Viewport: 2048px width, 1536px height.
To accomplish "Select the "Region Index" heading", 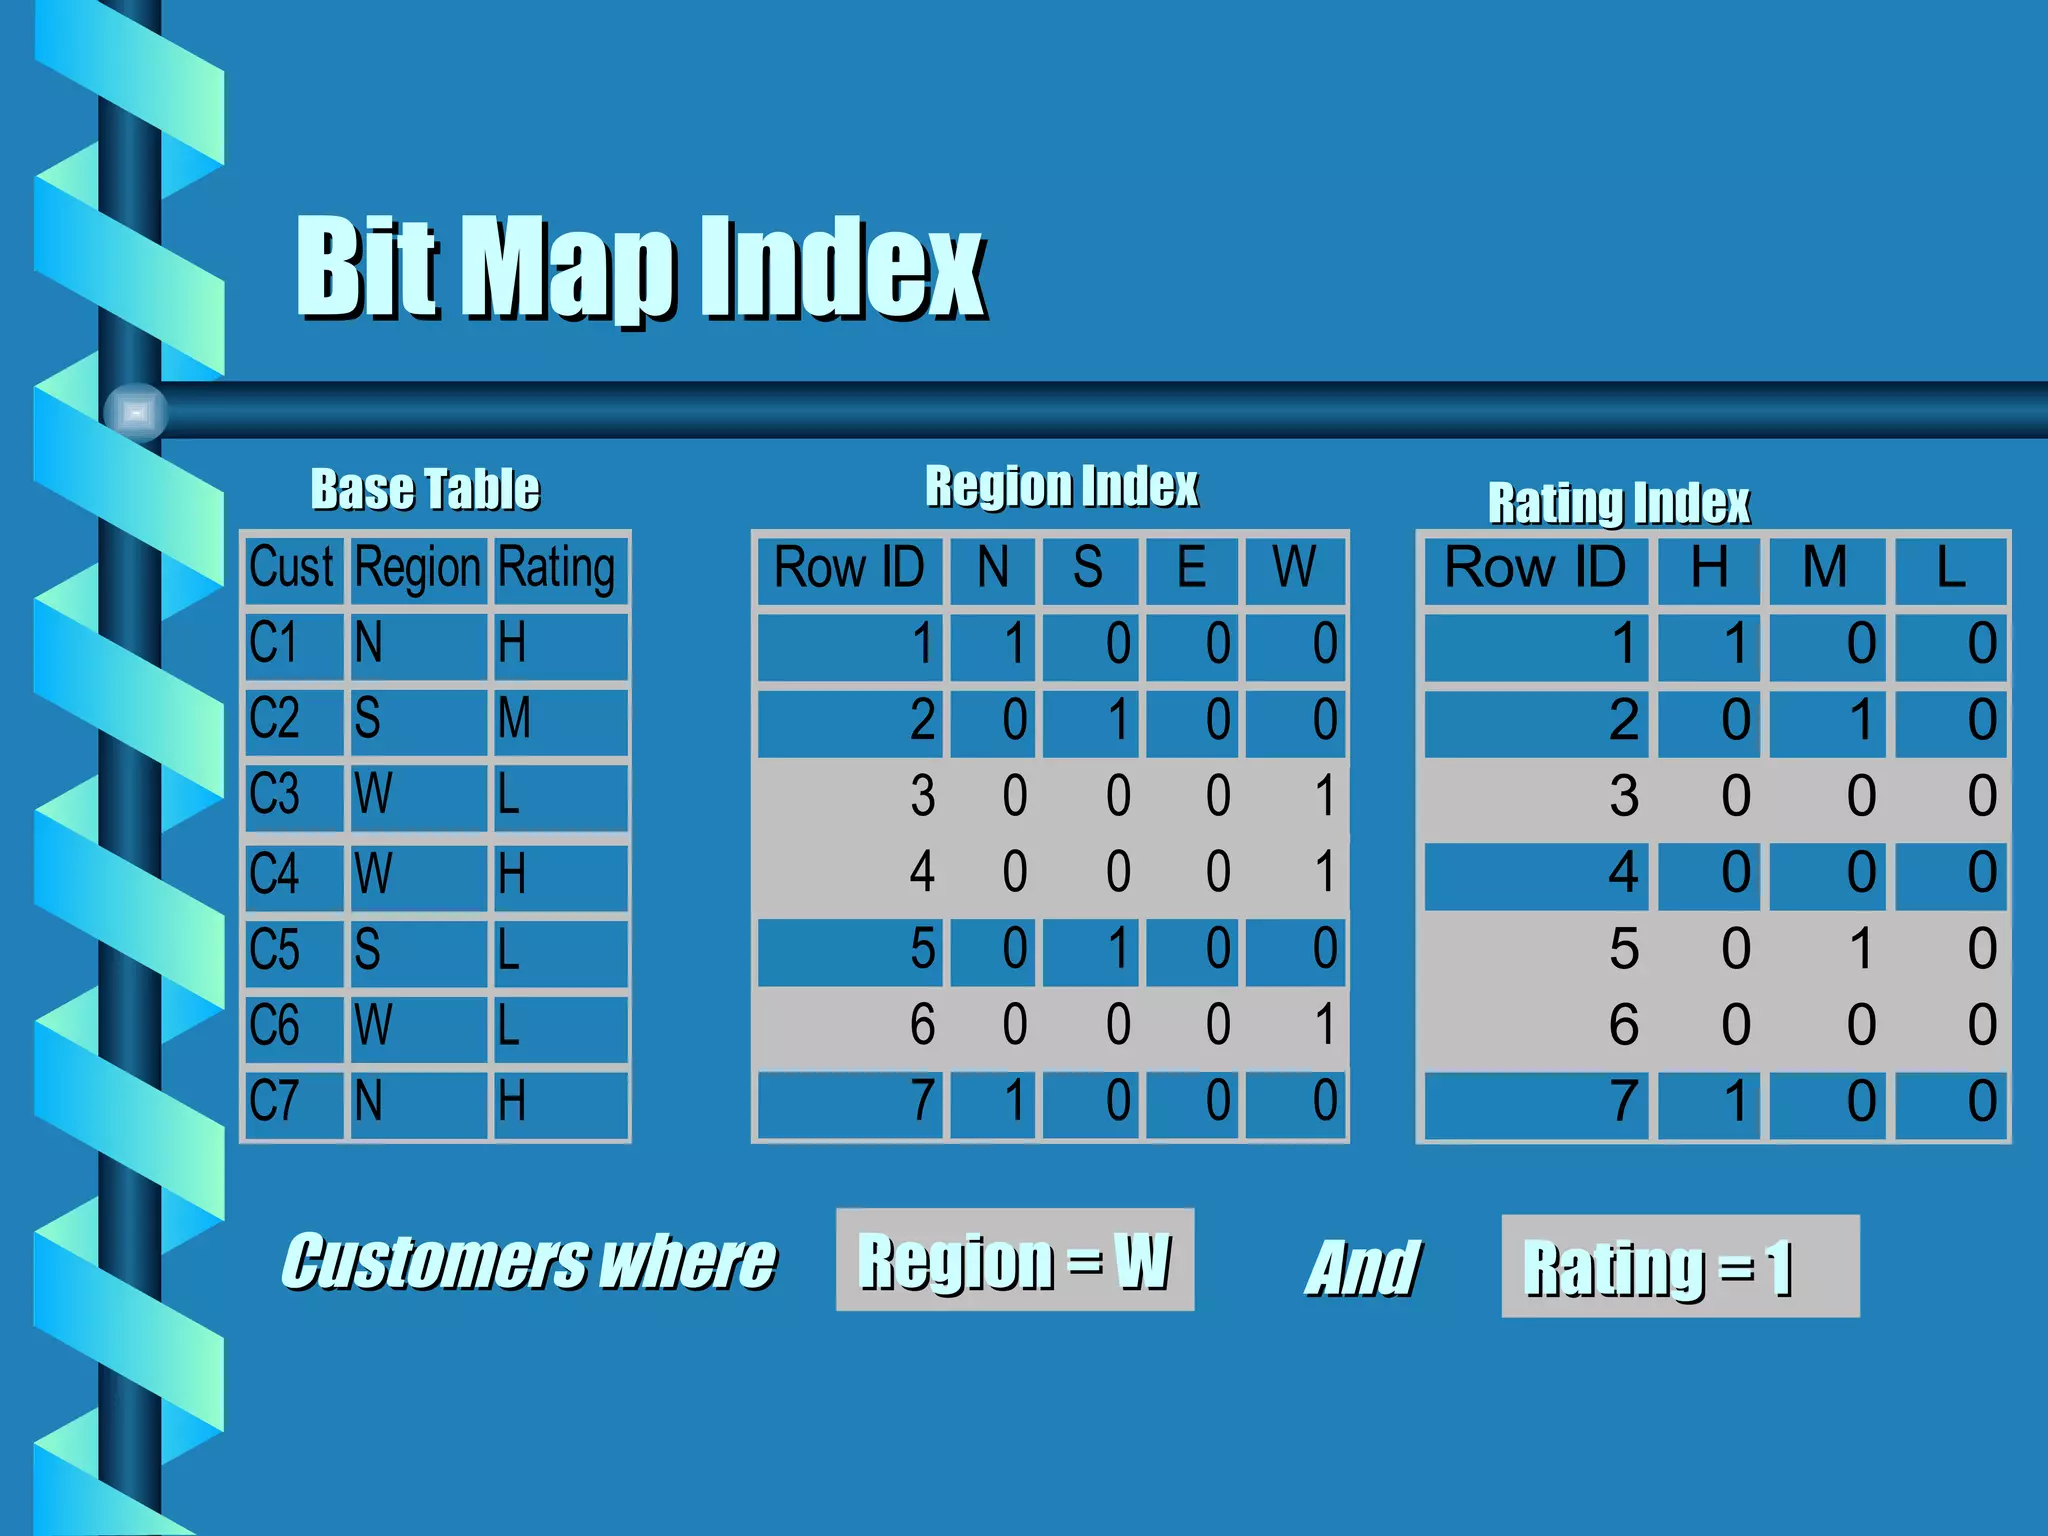I will pos(1061,487).
